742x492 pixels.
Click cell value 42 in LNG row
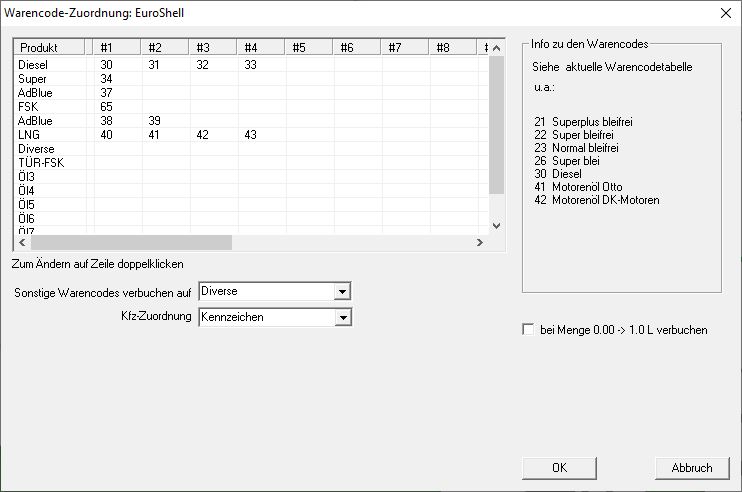[203, 135]
